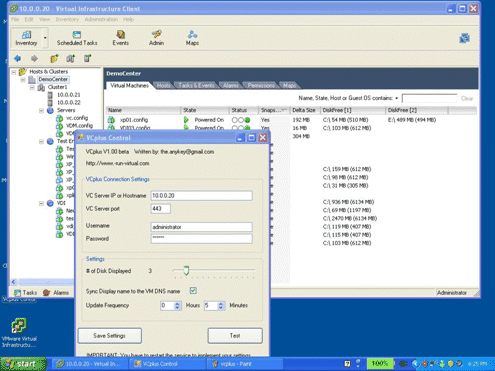
Task: Click the blue back arrow icon
Action: (17, 59)
